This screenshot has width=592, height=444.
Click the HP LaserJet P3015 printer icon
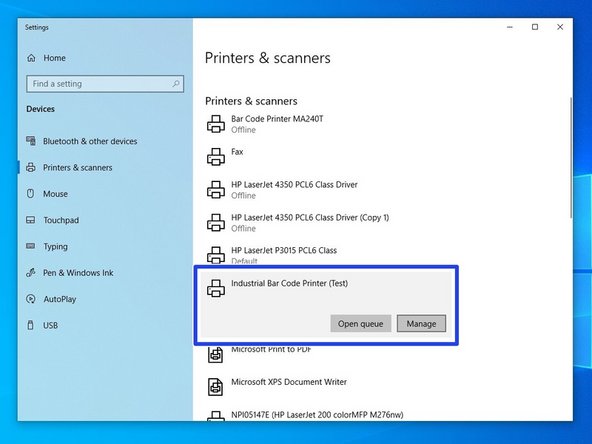click(x=216, y=255)
